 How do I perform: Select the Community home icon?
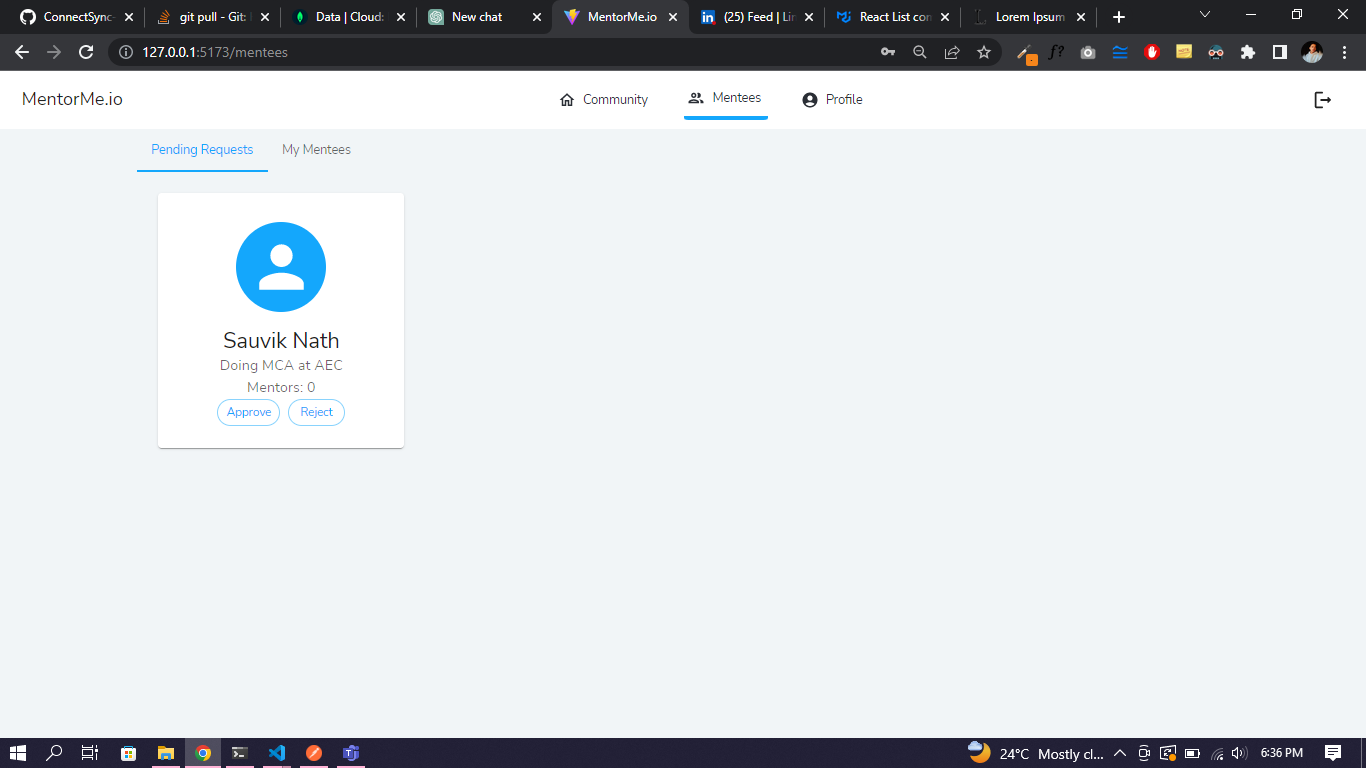click(x=567, y=99)
